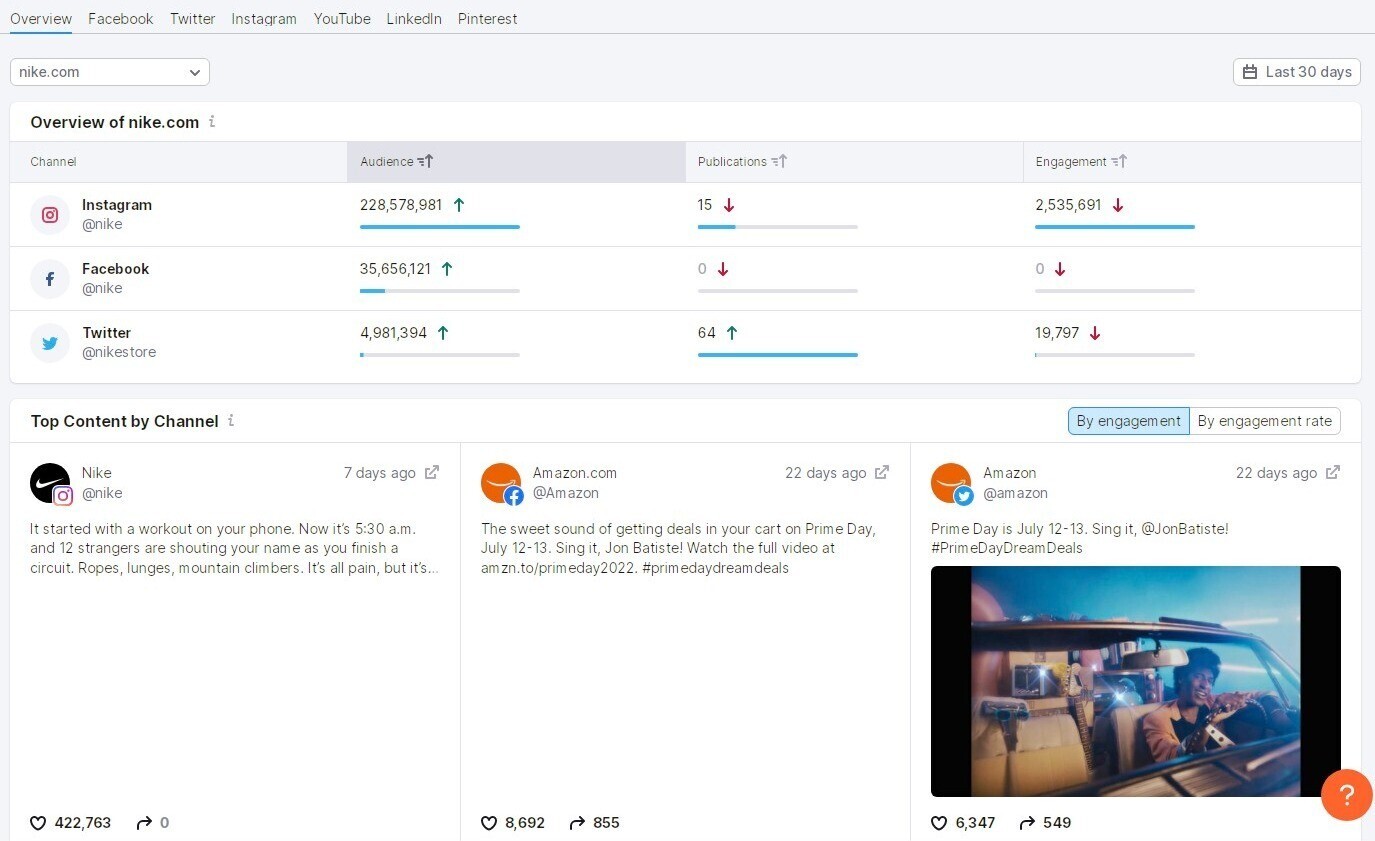This screenshot has height=841, width=1375.
Task: Switch to the Facebook tab
Action: click(121, 19)
